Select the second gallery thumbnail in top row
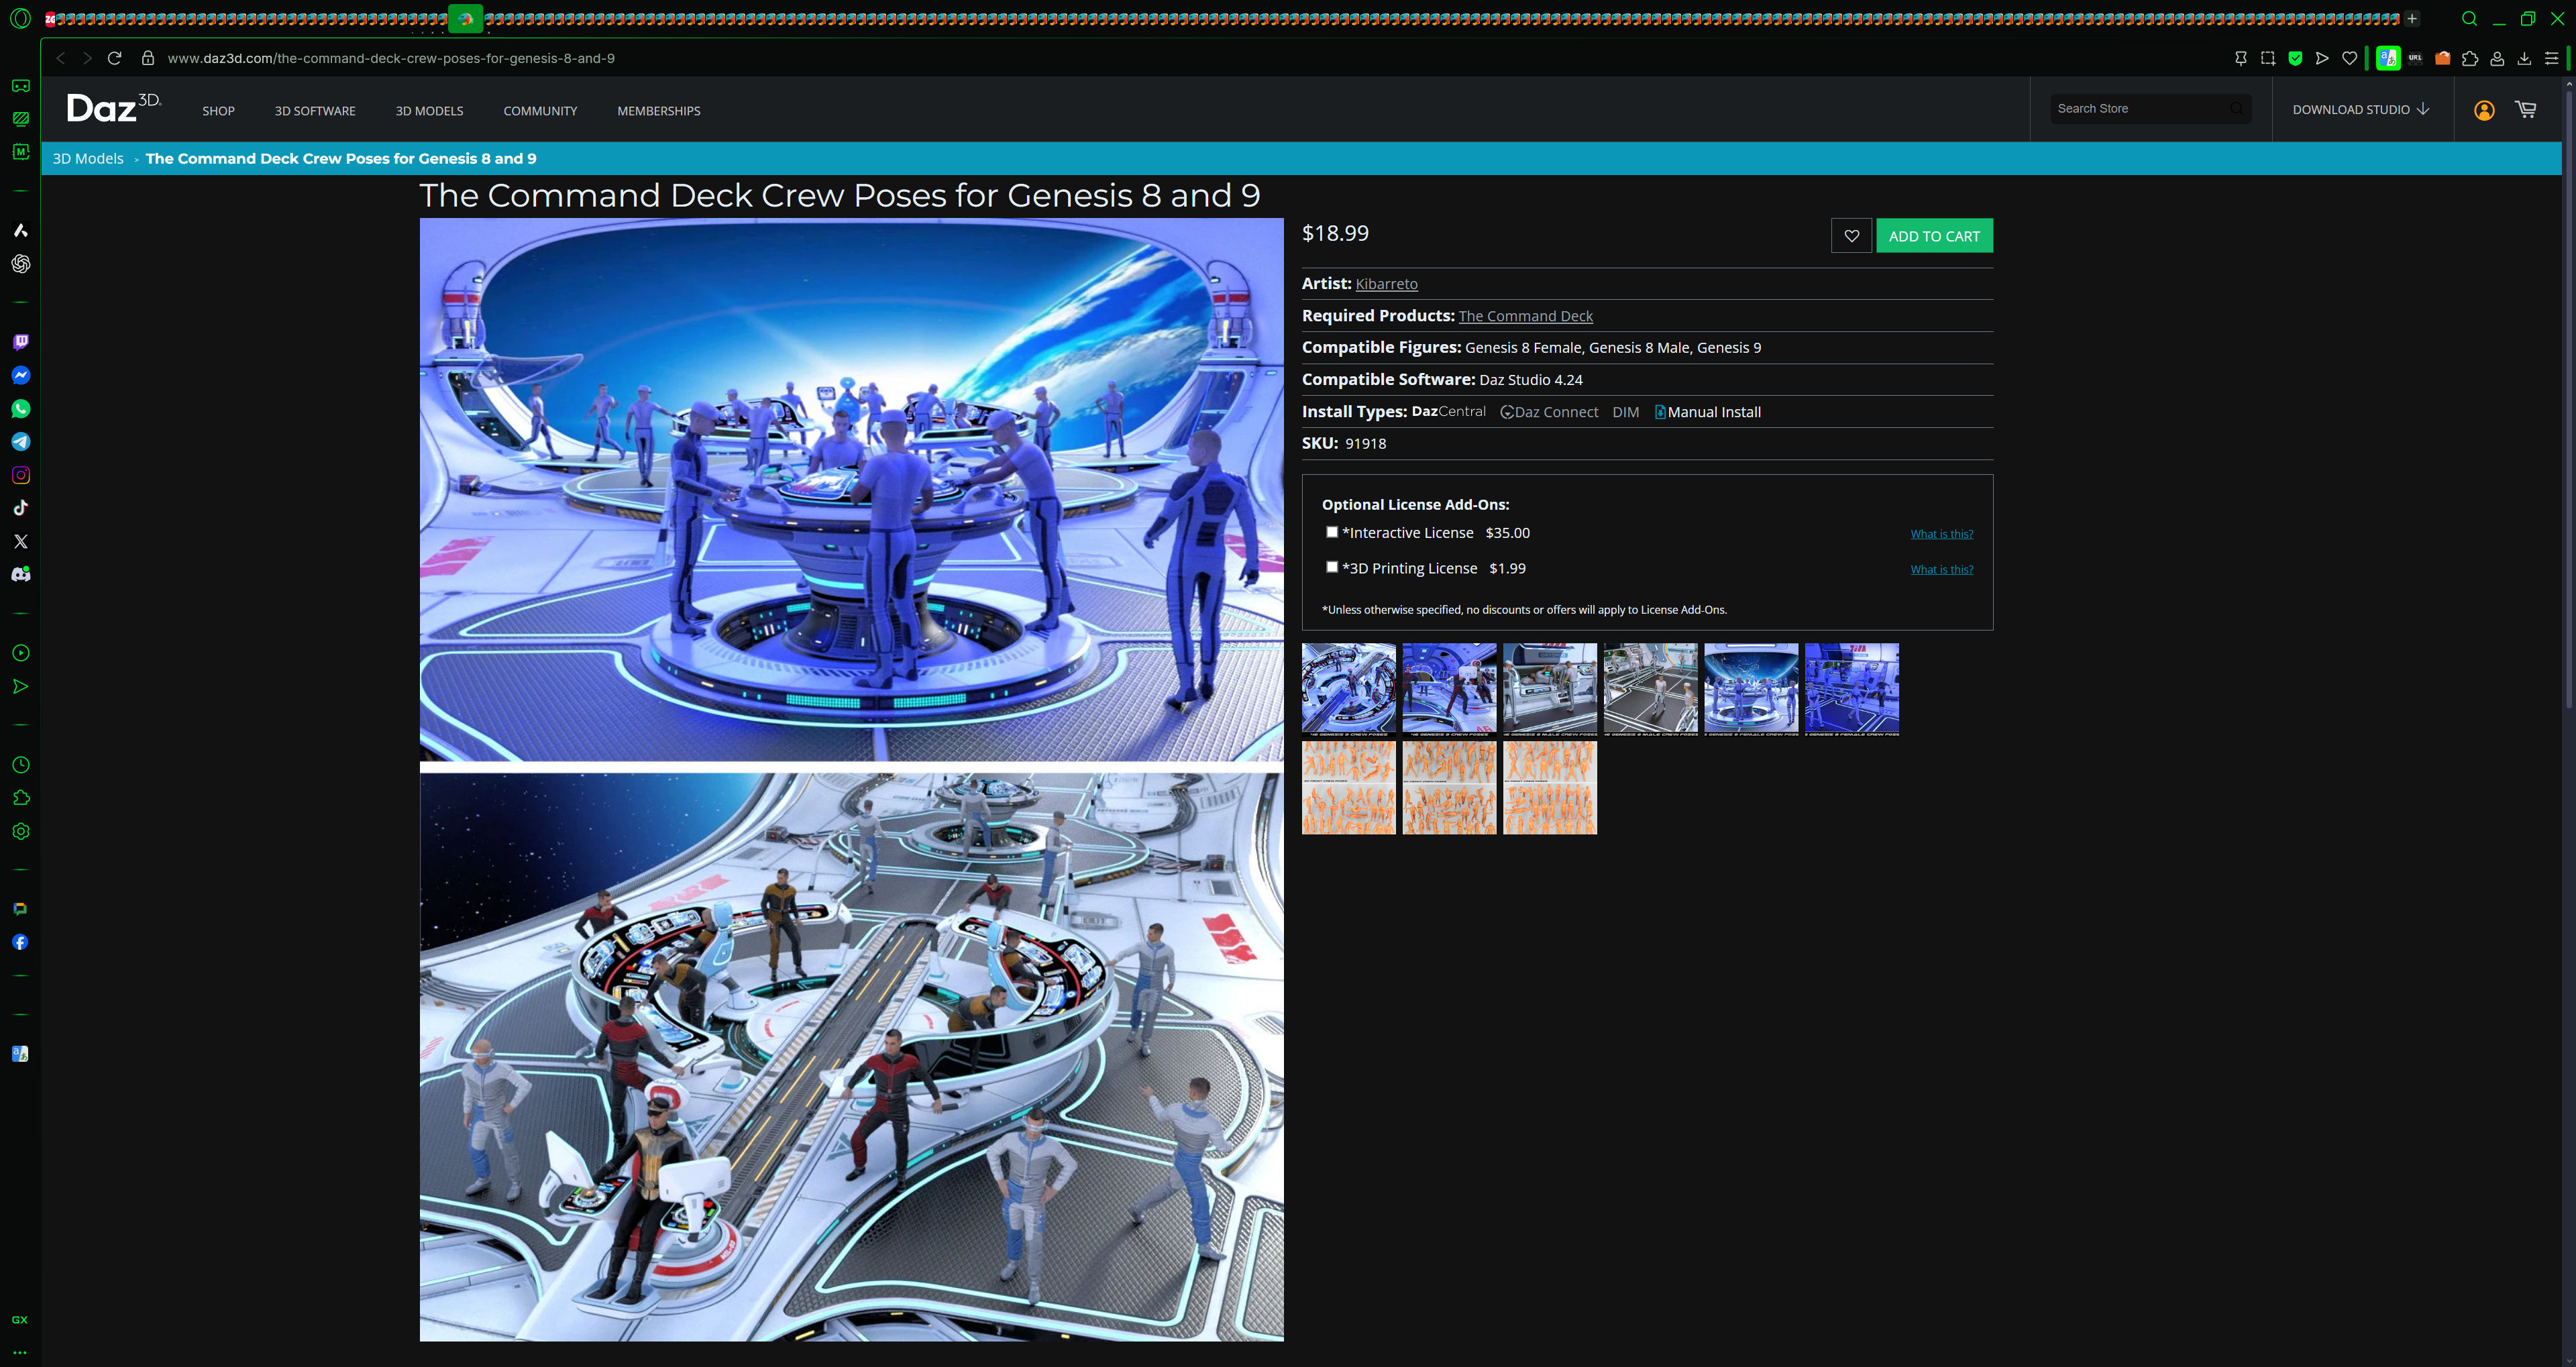 [x=1449, y=689]
